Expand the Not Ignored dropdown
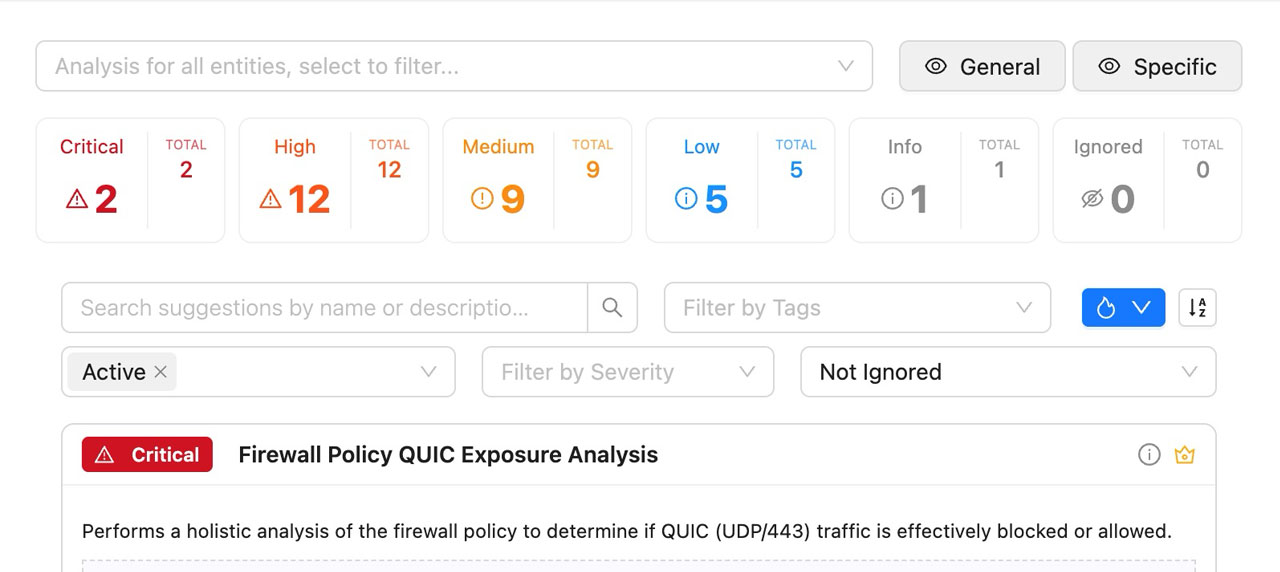The width and height of the screenshot is (1280, 572). [x=1007, y=372]
